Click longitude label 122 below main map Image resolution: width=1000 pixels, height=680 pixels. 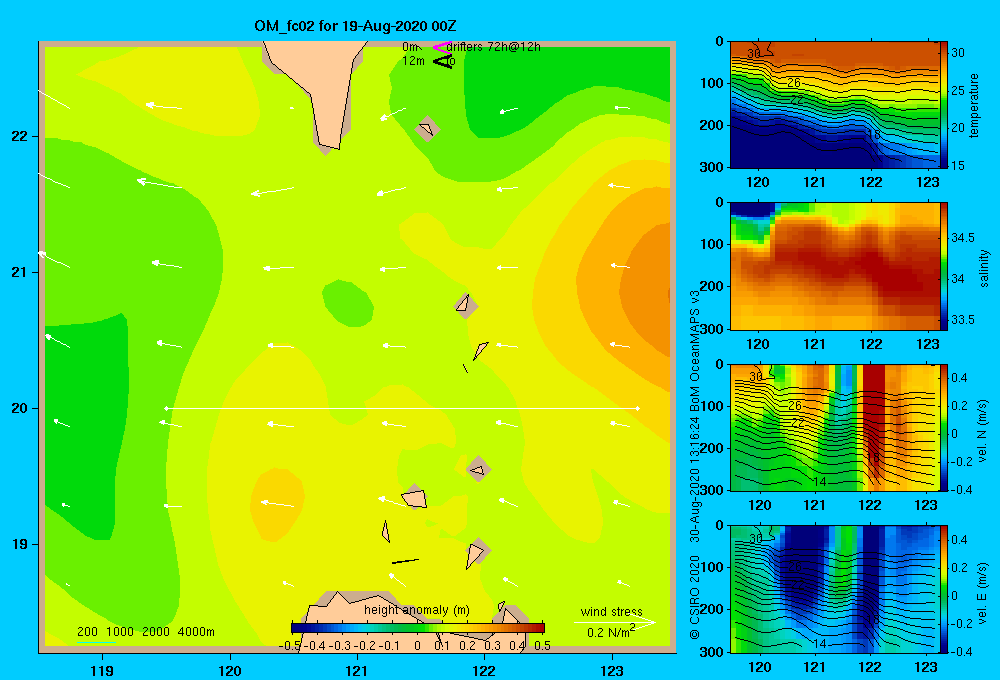(x=484, y=670)
